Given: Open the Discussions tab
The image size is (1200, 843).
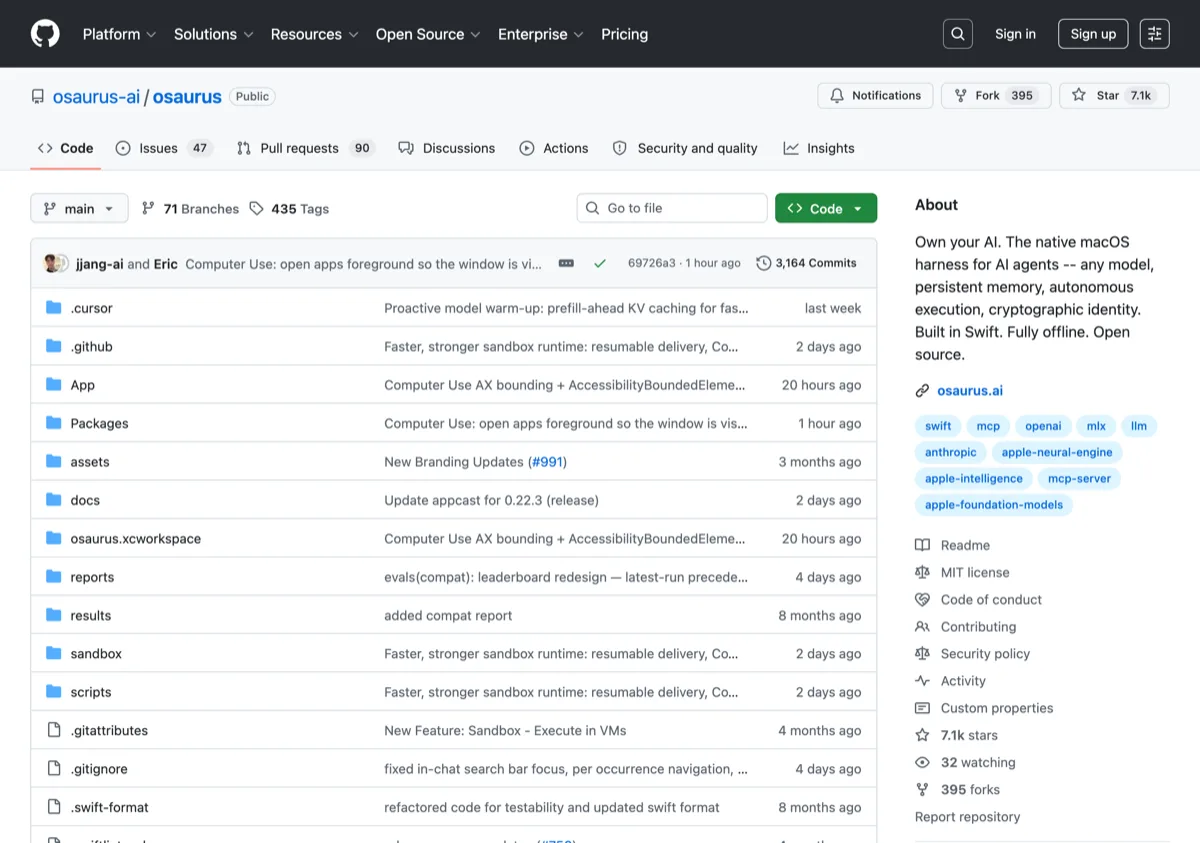Looking at the screenshot, I should pos(447,148).
